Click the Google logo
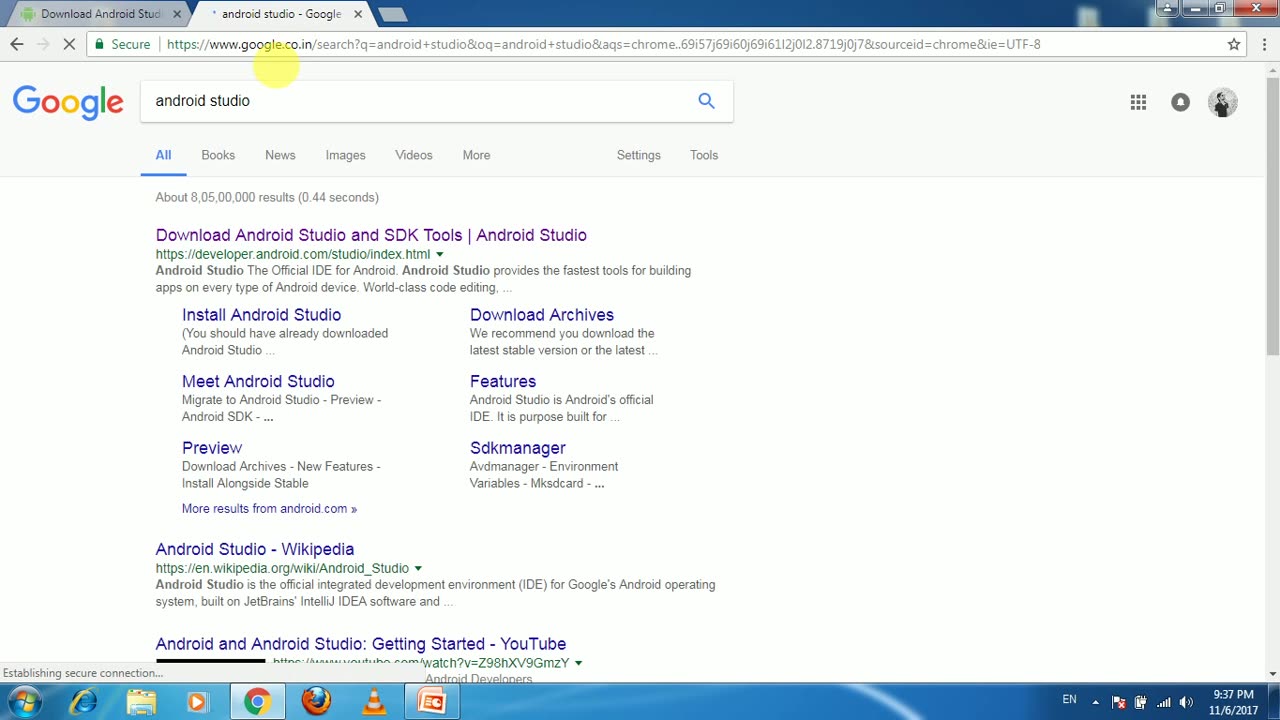This screenshot has width=1280, height=720. coord(68,102)
